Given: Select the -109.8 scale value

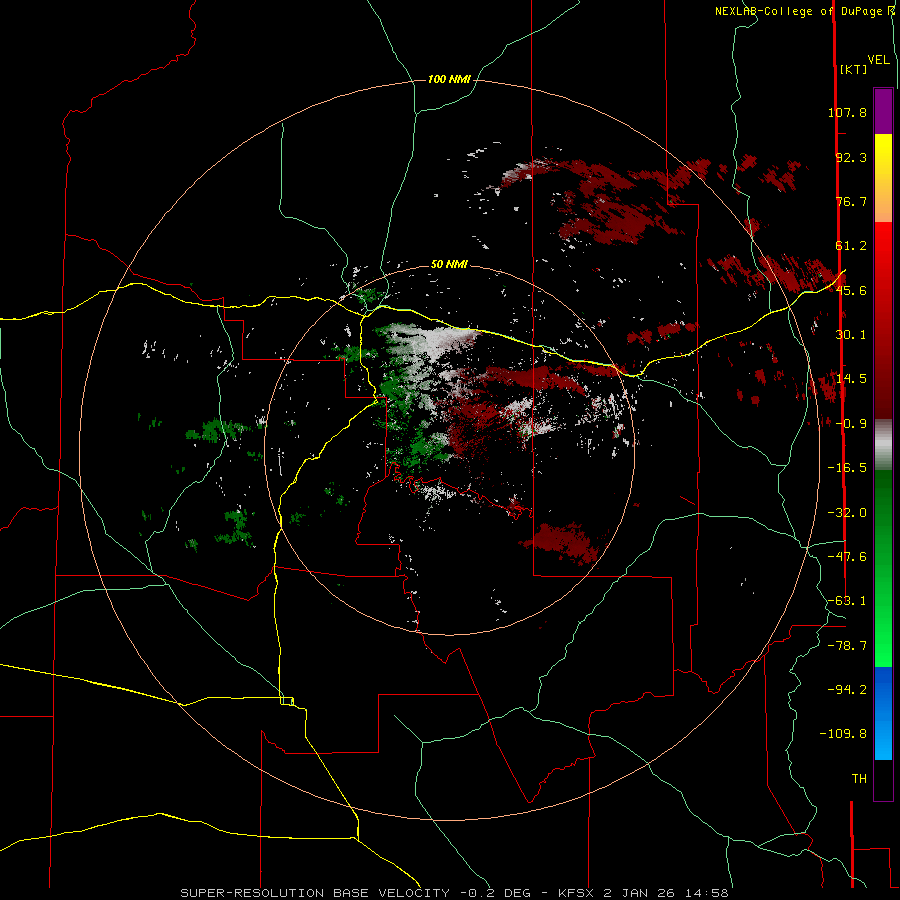Looking at the screenshot, I should point(843,734).
